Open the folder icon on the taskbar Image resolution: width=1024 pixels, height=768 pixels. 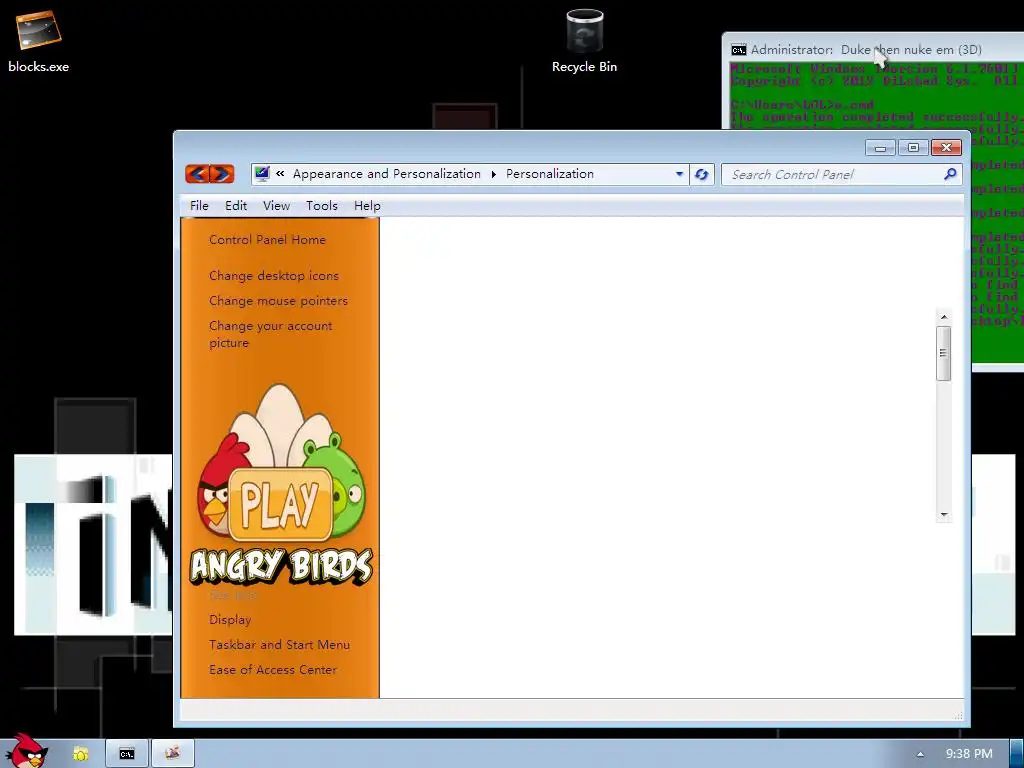(80, 754)
